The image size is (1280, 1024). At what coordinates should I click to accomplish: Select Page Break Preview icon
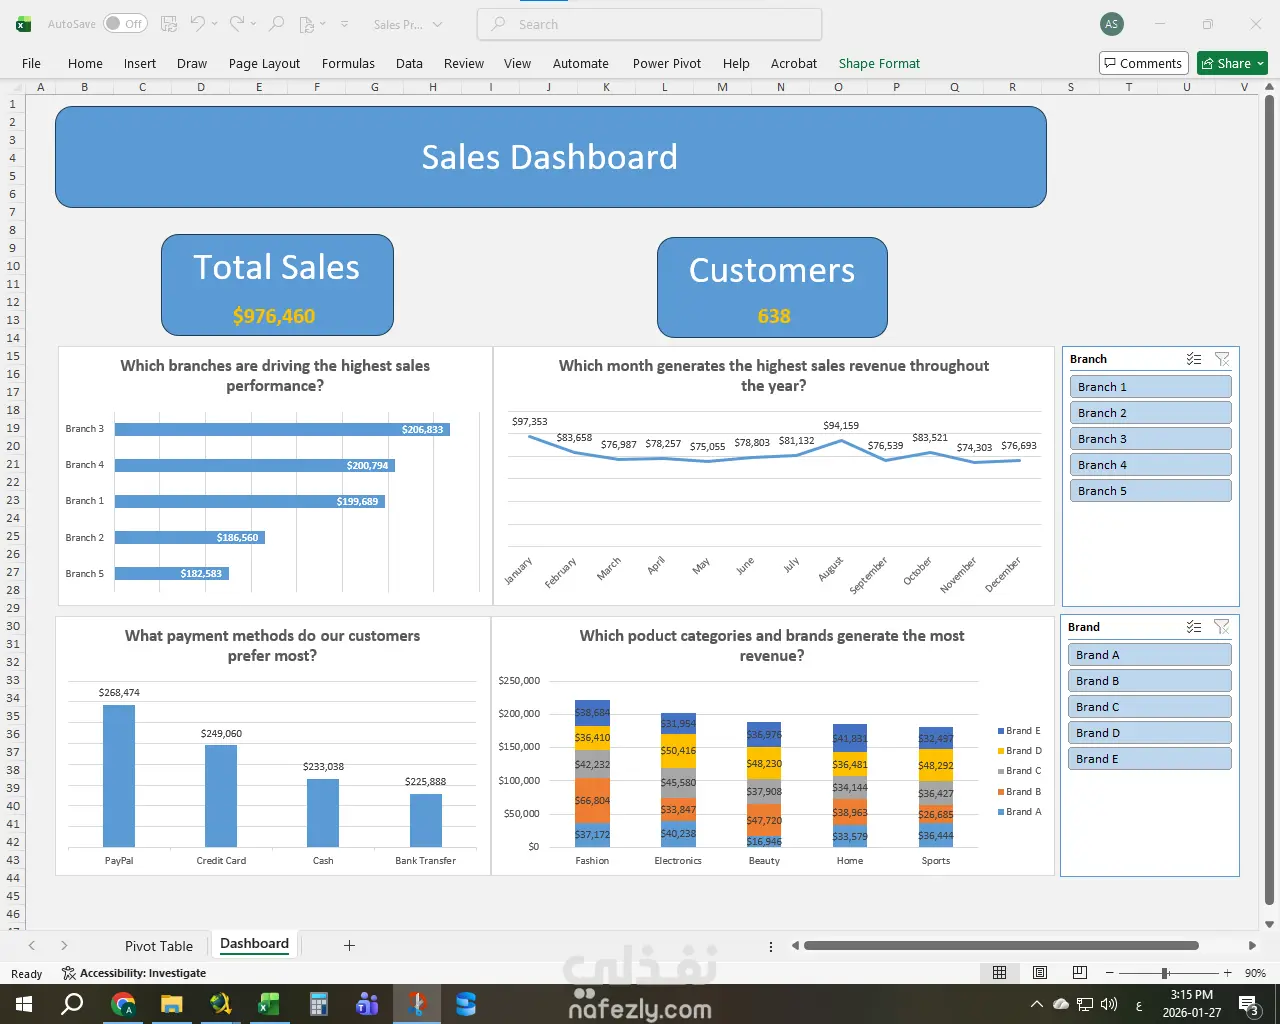[x=1080, y=973]
